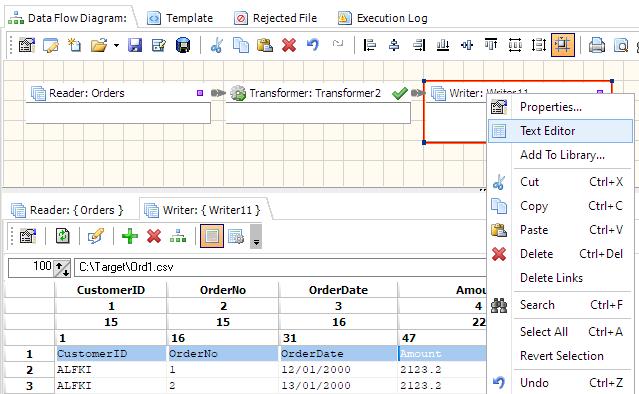Choose Select All in the context menu
Image resolution: width=639 pixels, height=394 pixels.
560,332
